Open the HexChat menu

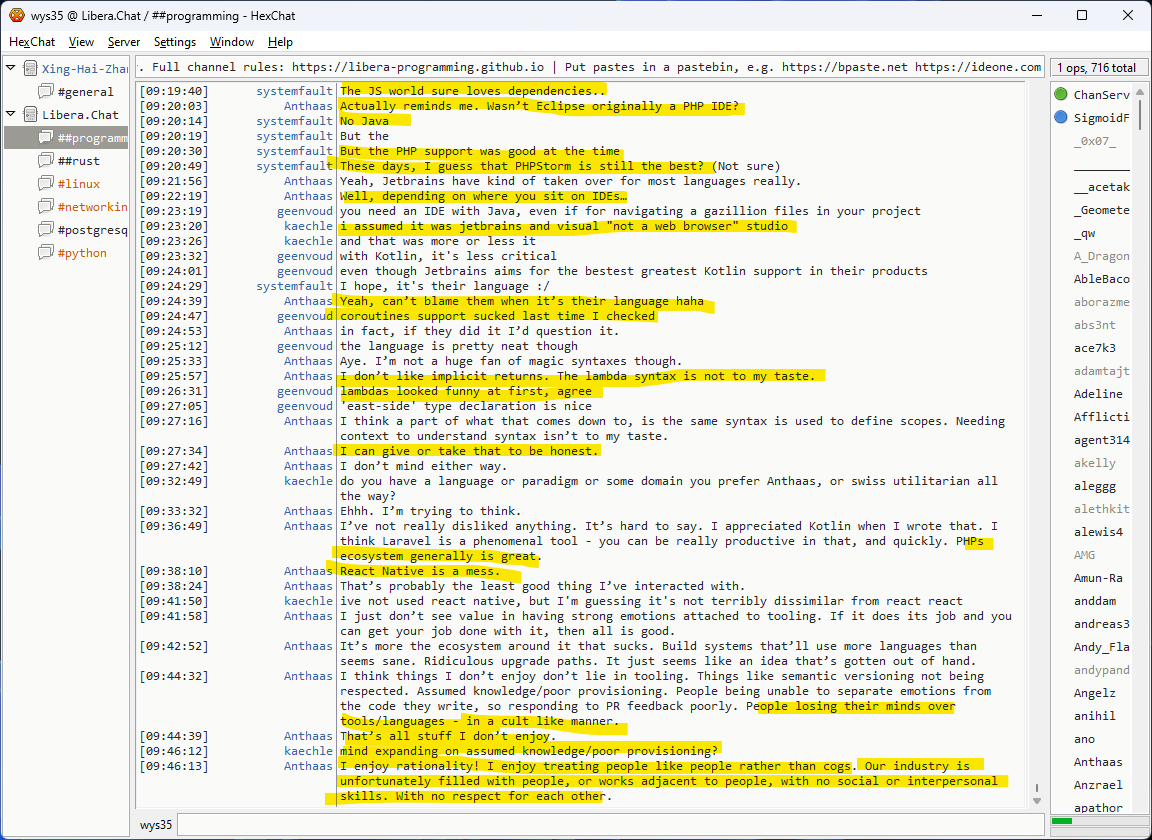click(x=32, y=42)
